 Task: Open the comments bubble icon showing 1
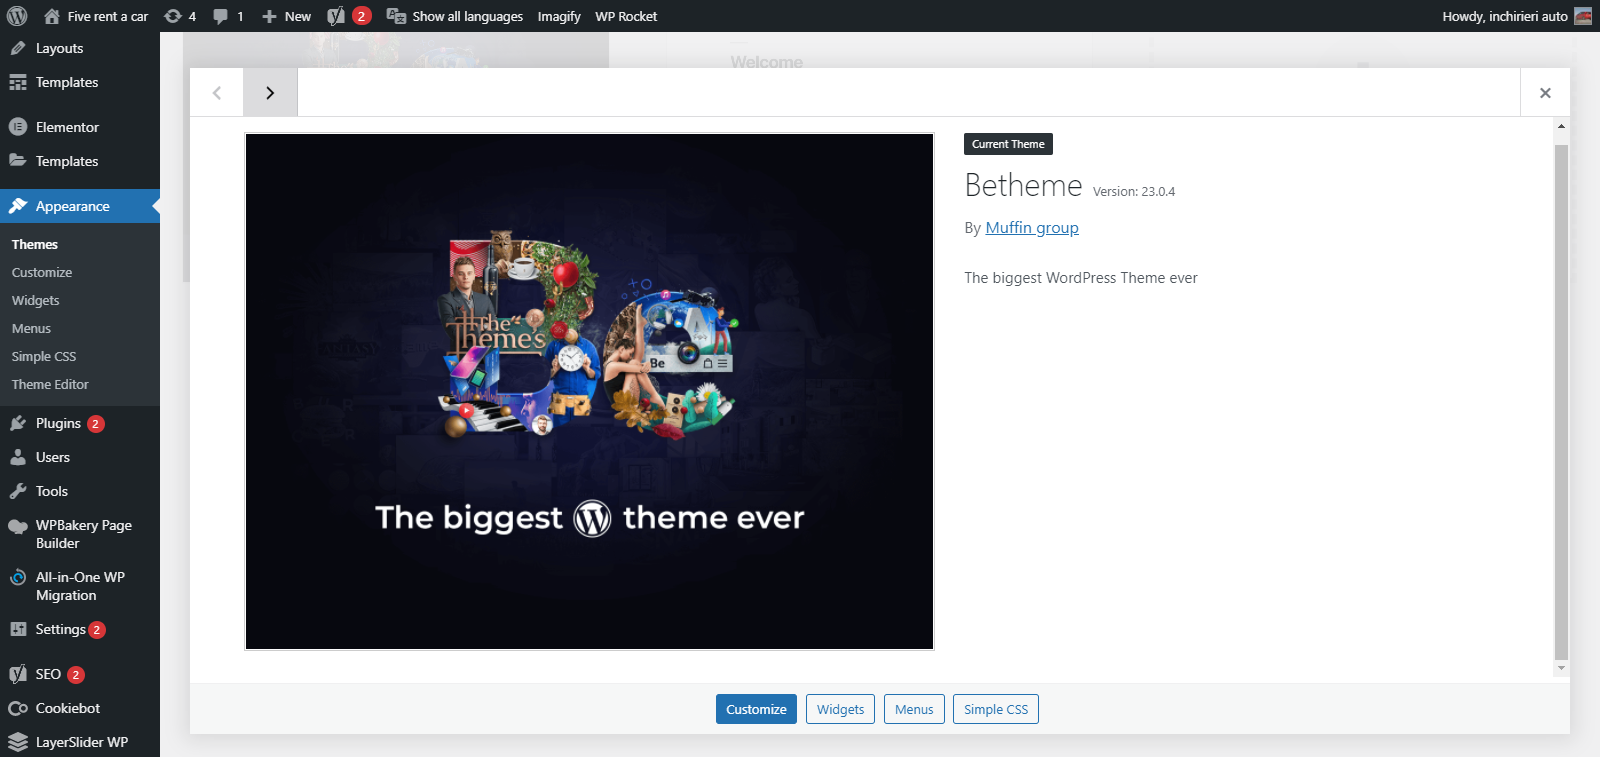(x=229, y=16)
